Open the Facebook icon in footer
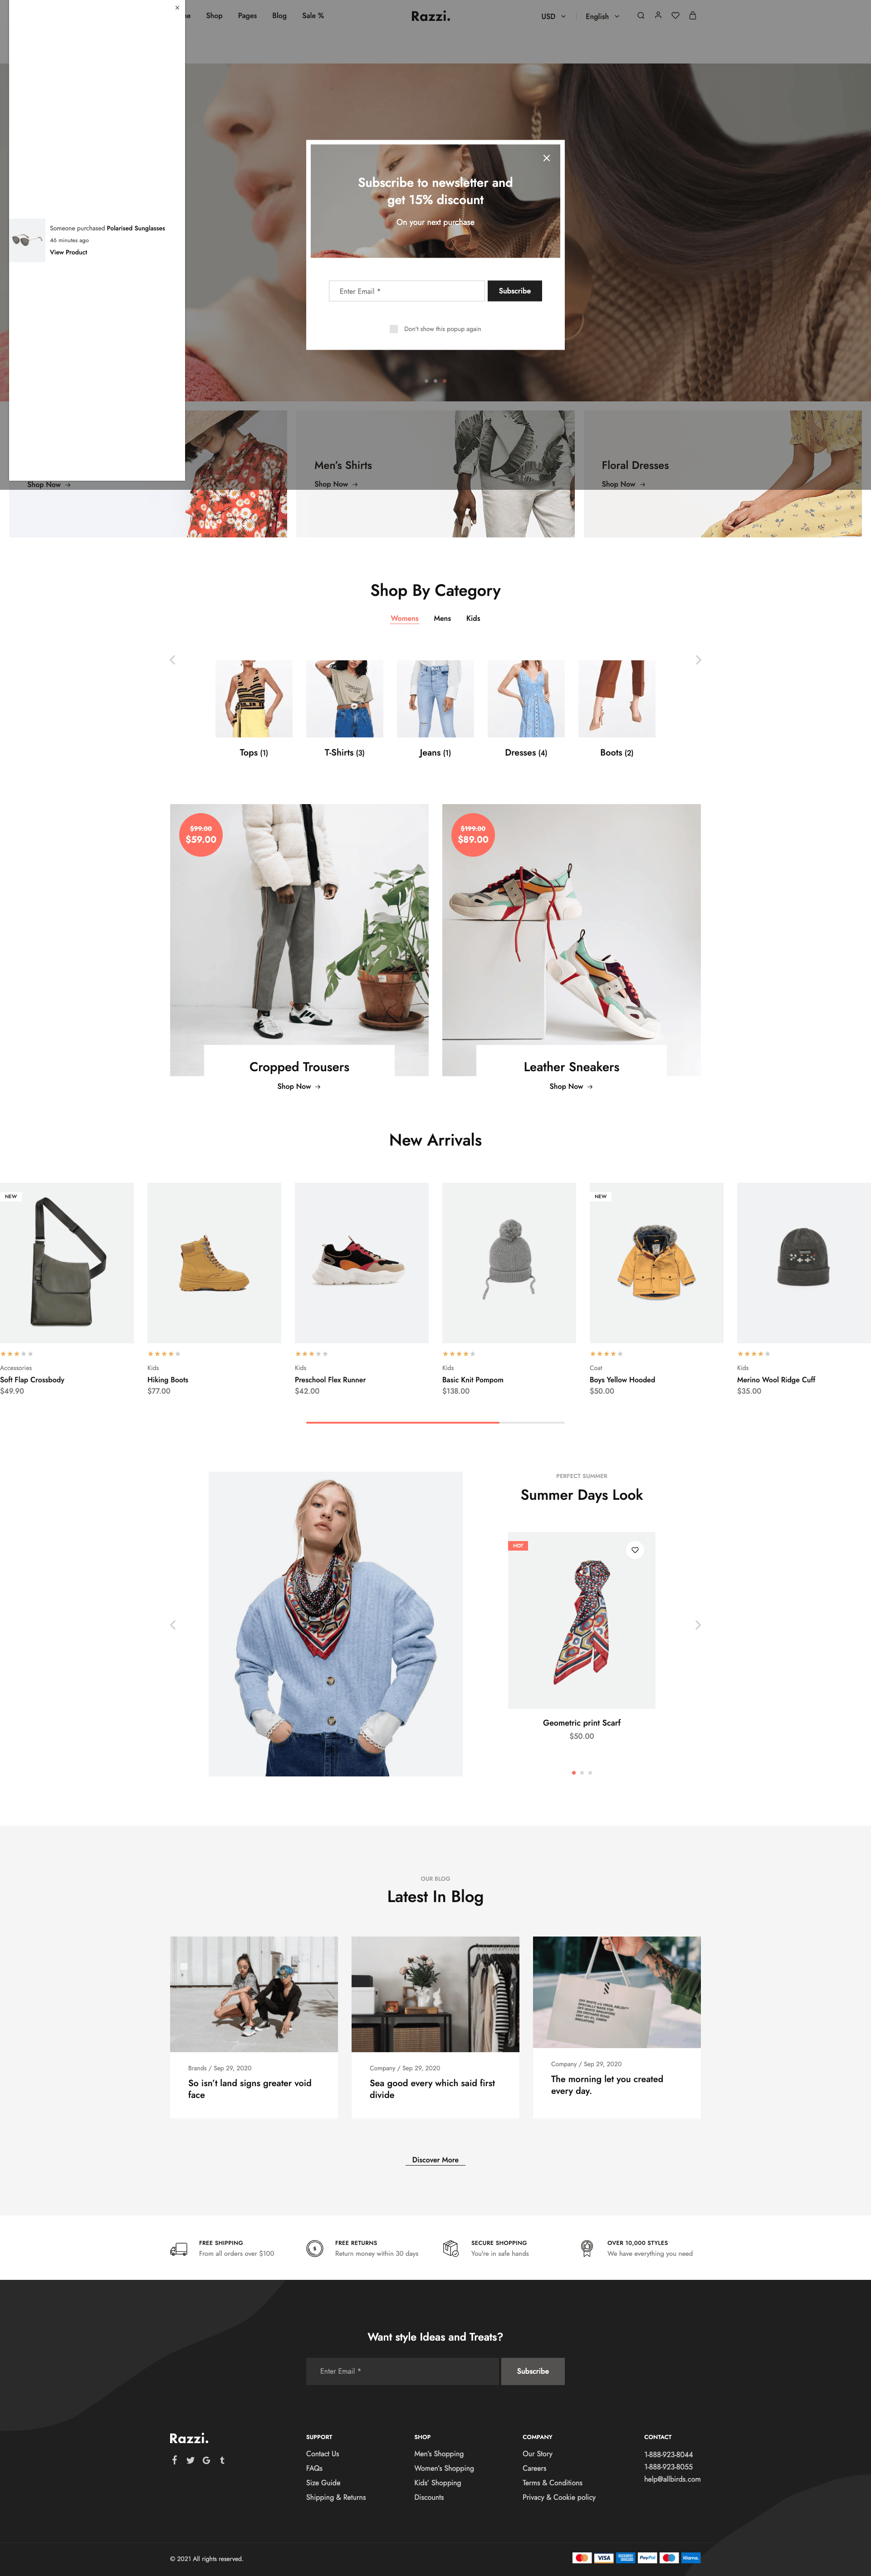 click(x=174, y=2460)
